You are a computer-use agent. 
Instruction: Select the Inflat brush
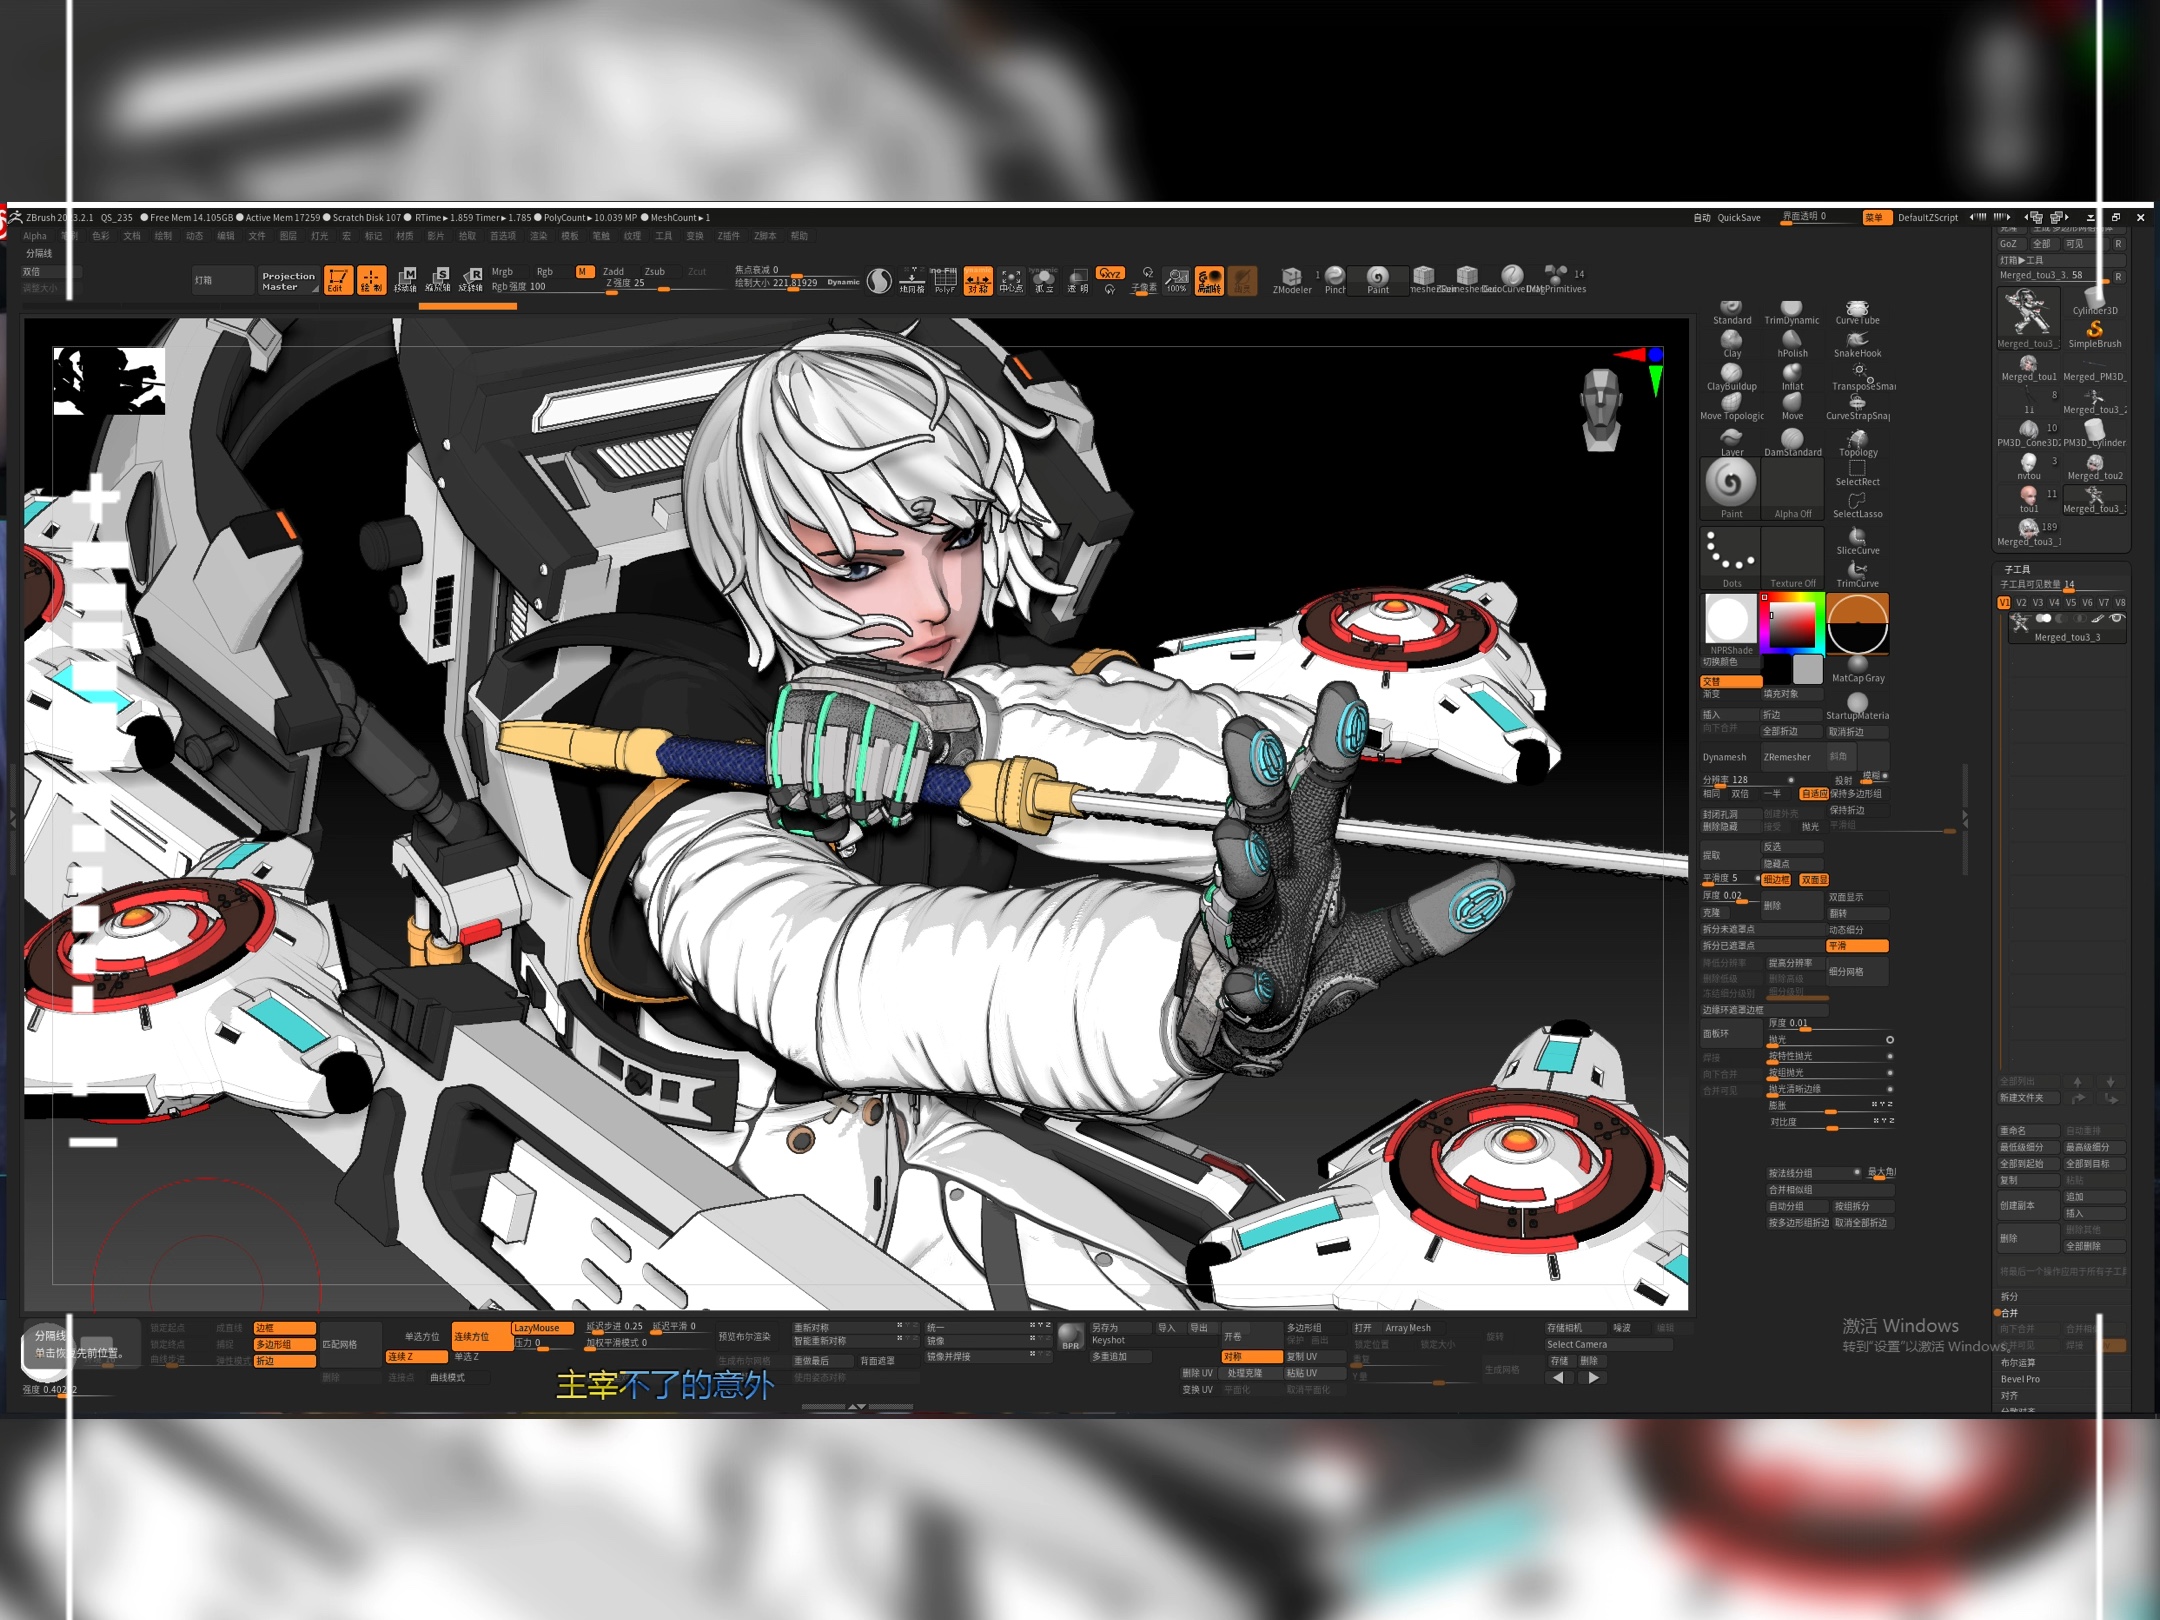click(x=1792, y=377)
